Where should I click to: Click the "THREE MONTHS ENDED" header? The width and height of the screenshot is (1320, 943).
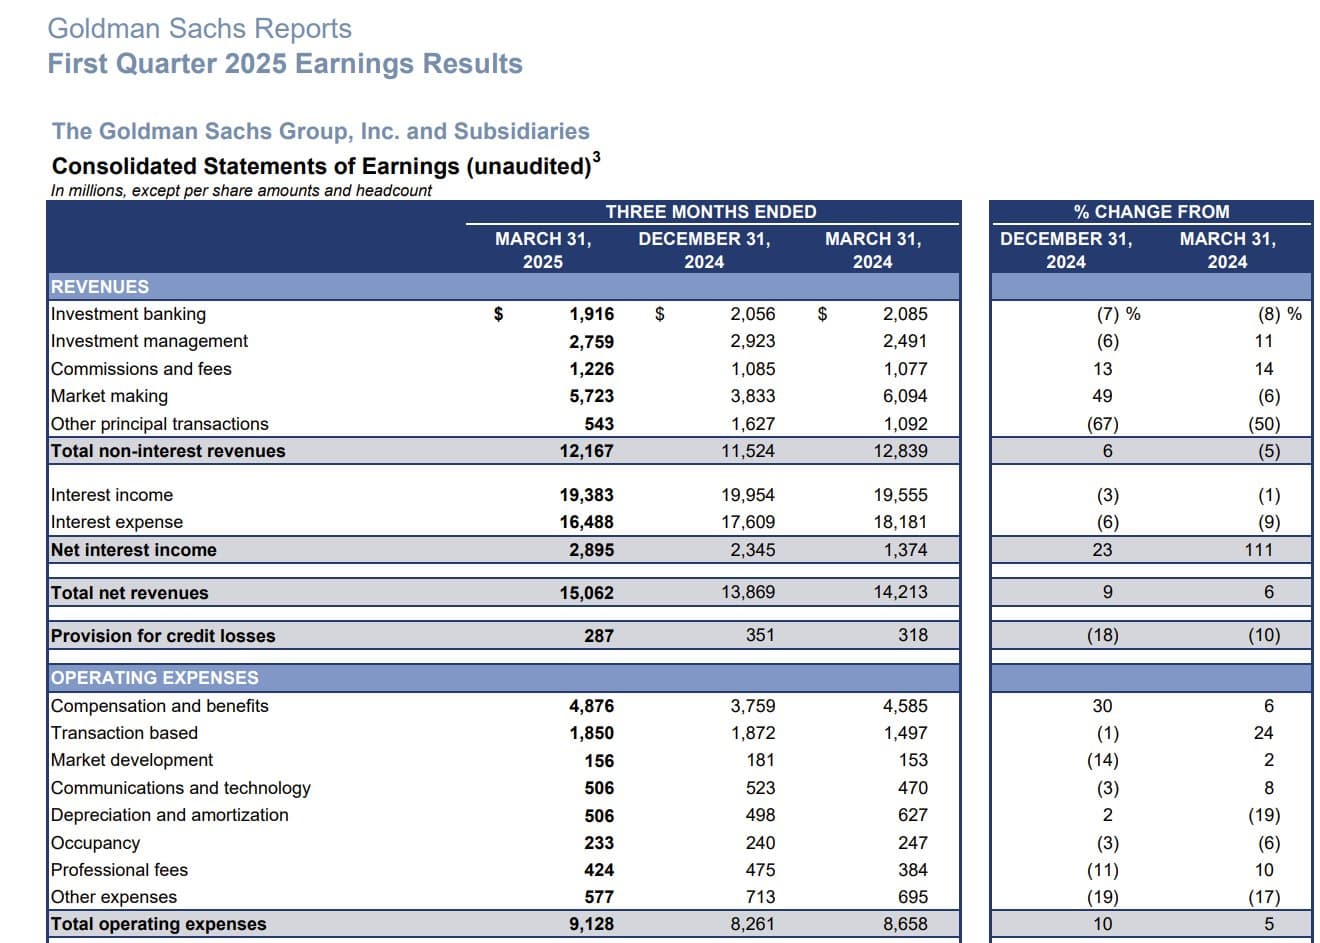pyautogui.click(x=711, y=212)
